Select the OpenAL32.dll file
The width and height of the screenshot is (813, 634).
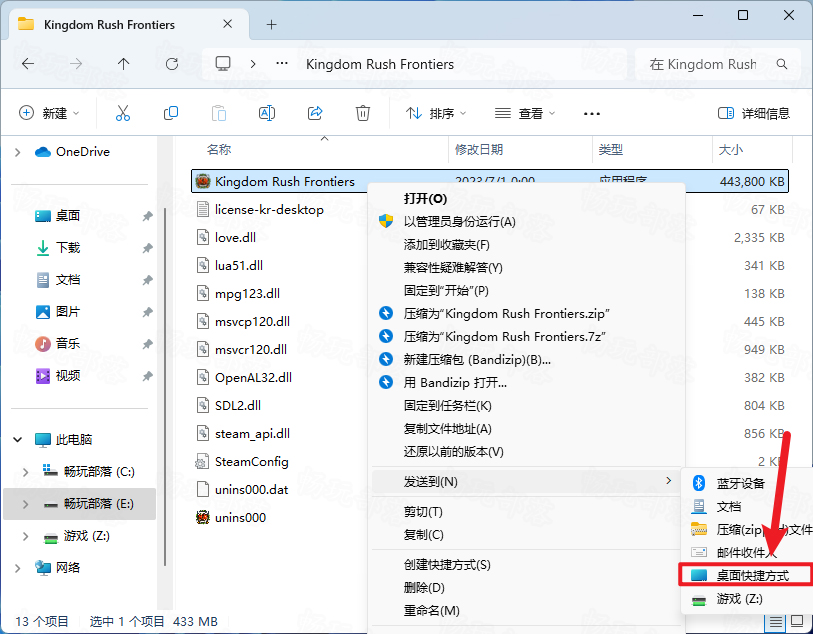253,377
